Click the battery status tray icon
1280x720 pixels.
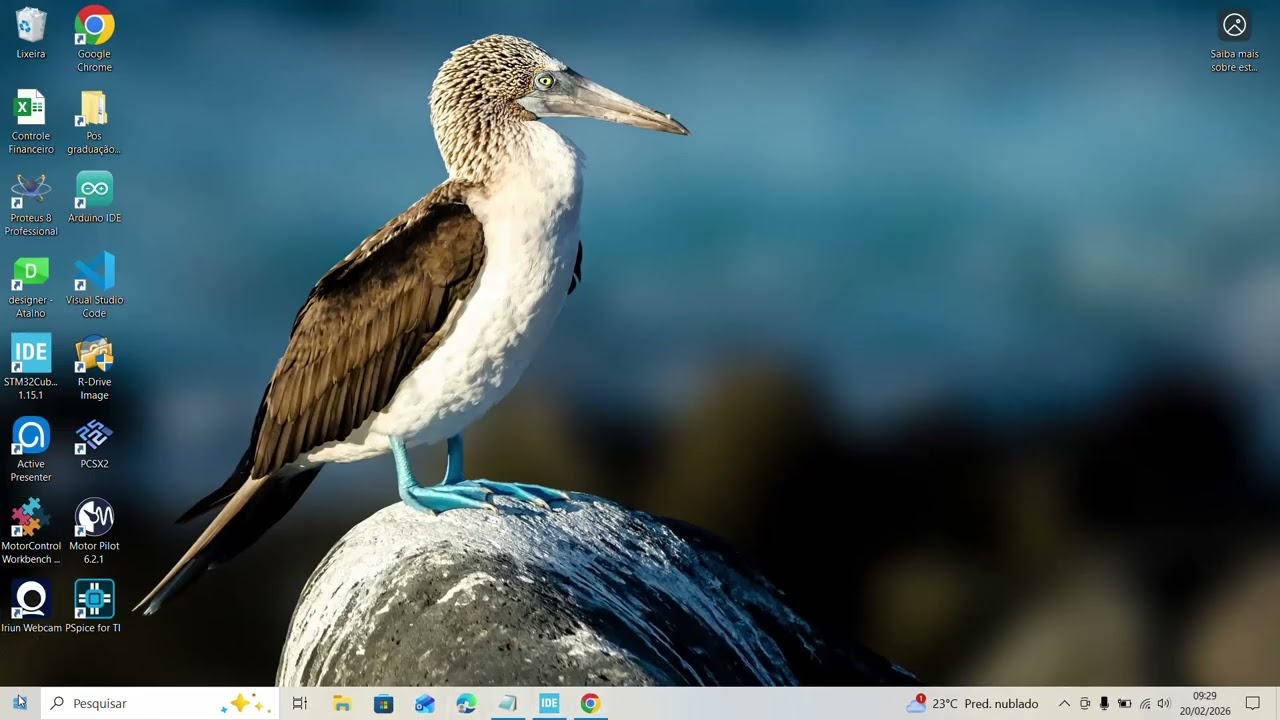tap(1124, 703)
